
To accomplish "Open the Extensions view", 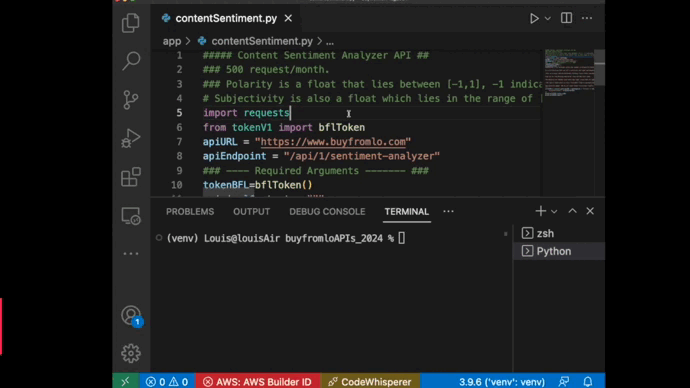I will [131, 177].
